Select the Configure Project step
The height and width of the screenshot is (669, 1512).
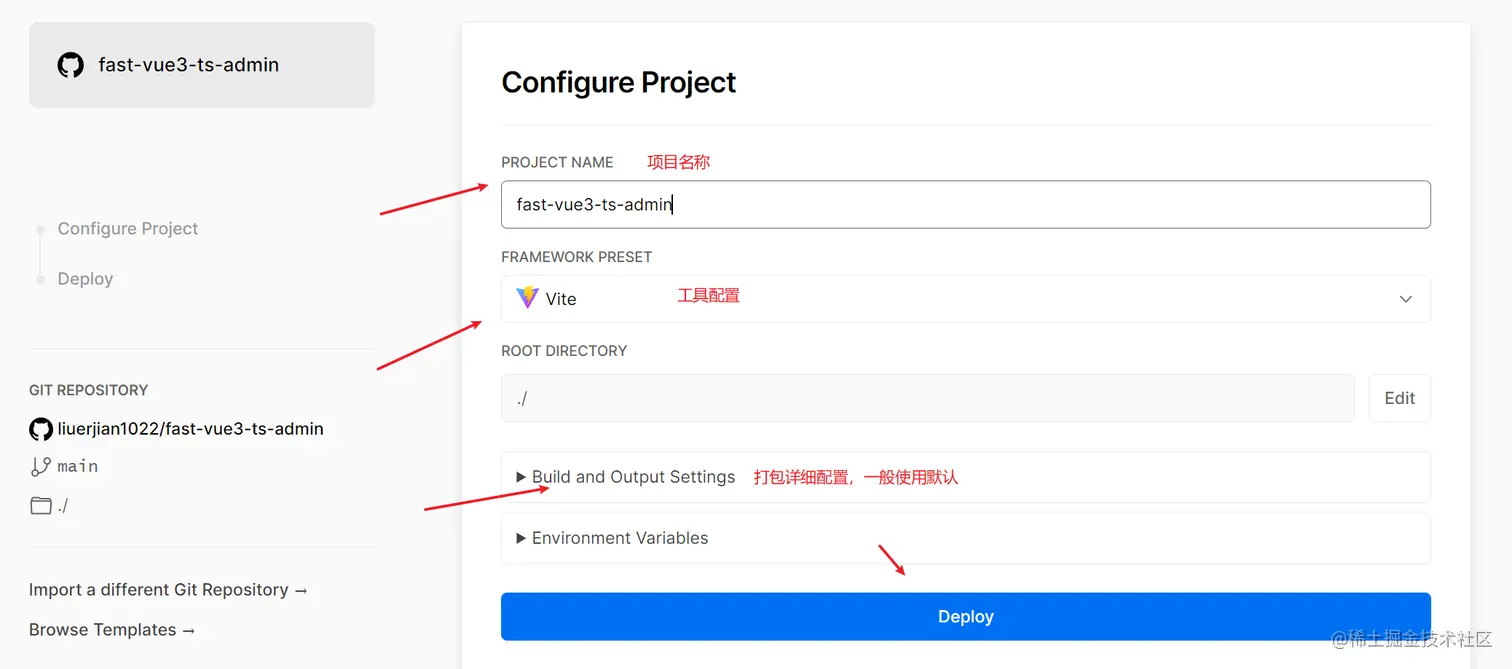(128, 229)
